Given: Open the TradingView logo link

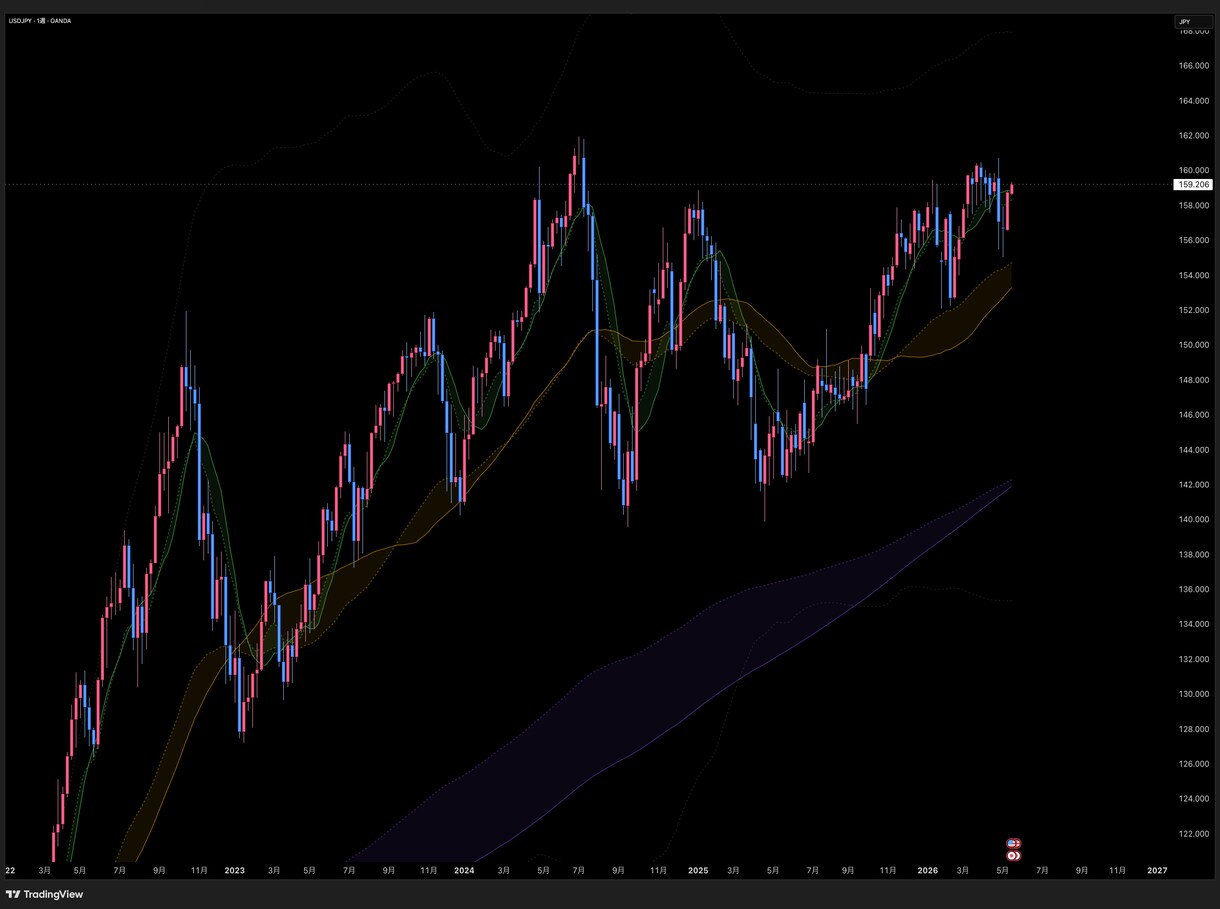Looking at the screenshot, I should coord(46,894).
